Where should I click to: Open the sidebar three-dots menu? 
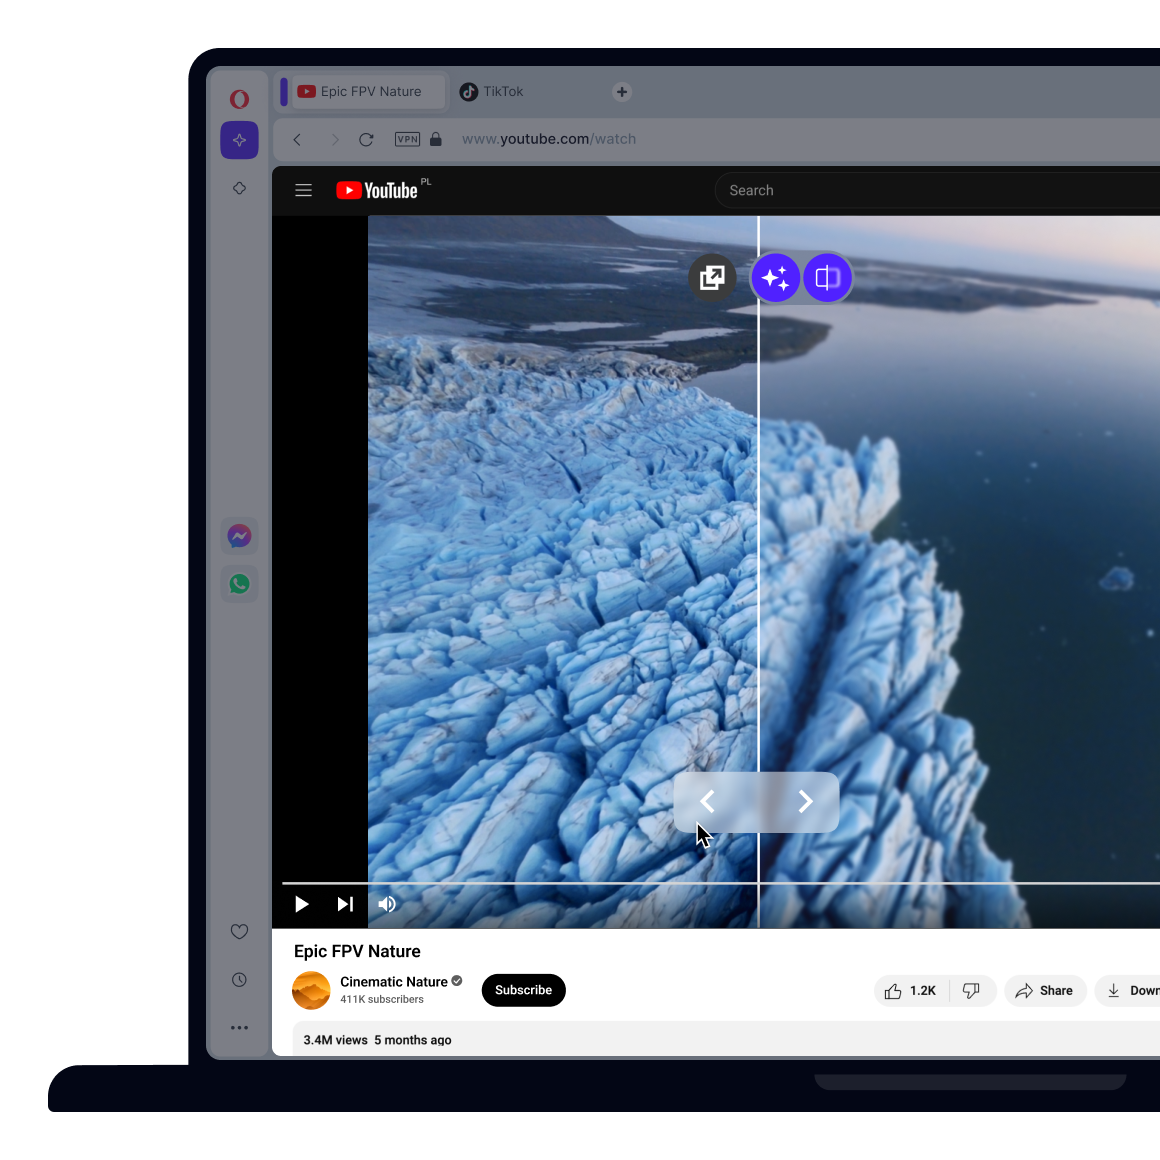[x=239, y=1028]
